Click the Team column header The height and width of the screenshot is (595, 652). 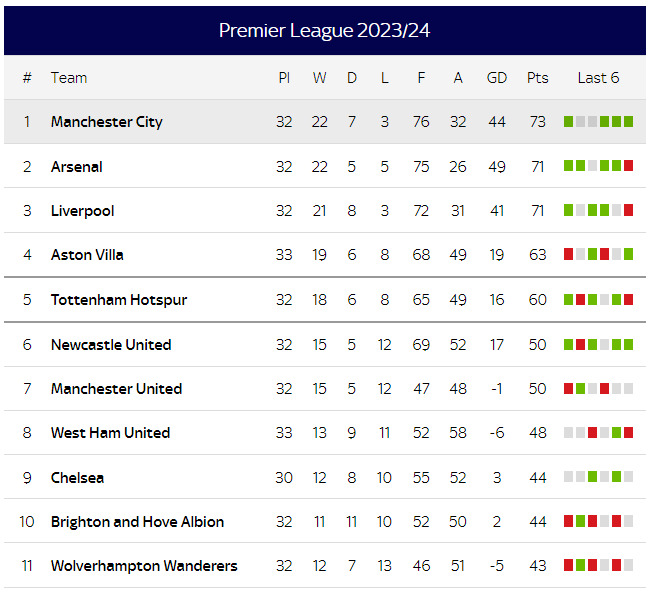[x=69, y=78]
